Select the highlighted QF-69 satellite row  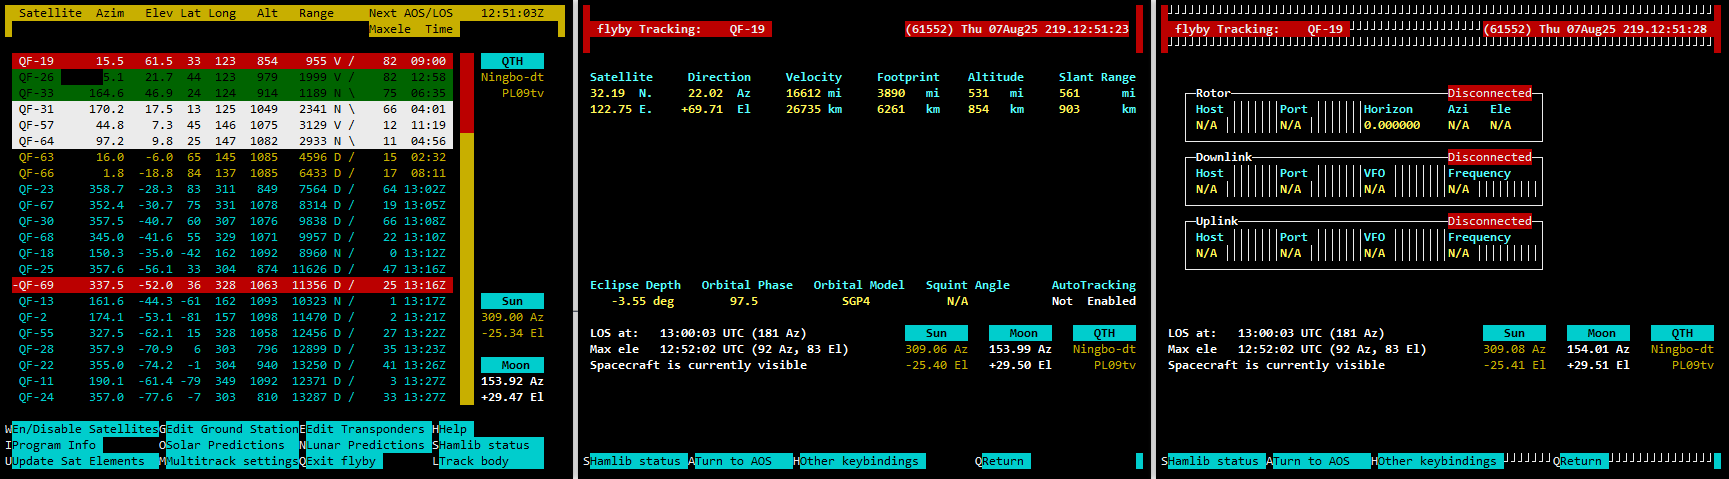232,285
